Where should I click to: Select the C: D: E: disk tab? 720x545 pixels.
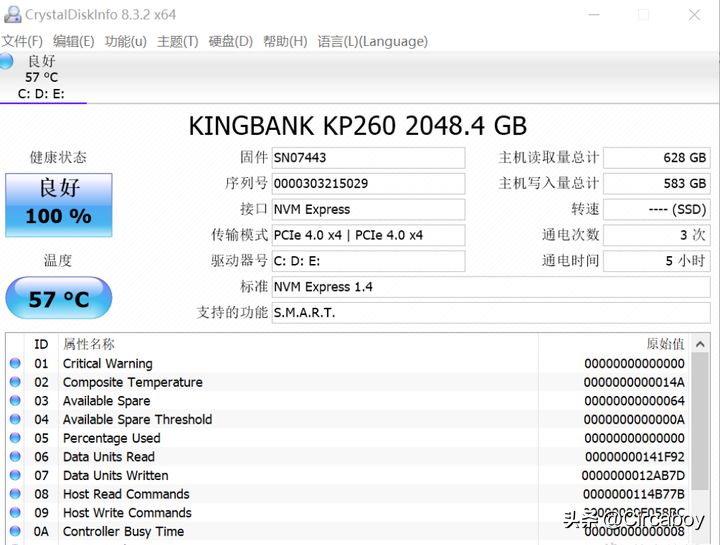[43, 93]
